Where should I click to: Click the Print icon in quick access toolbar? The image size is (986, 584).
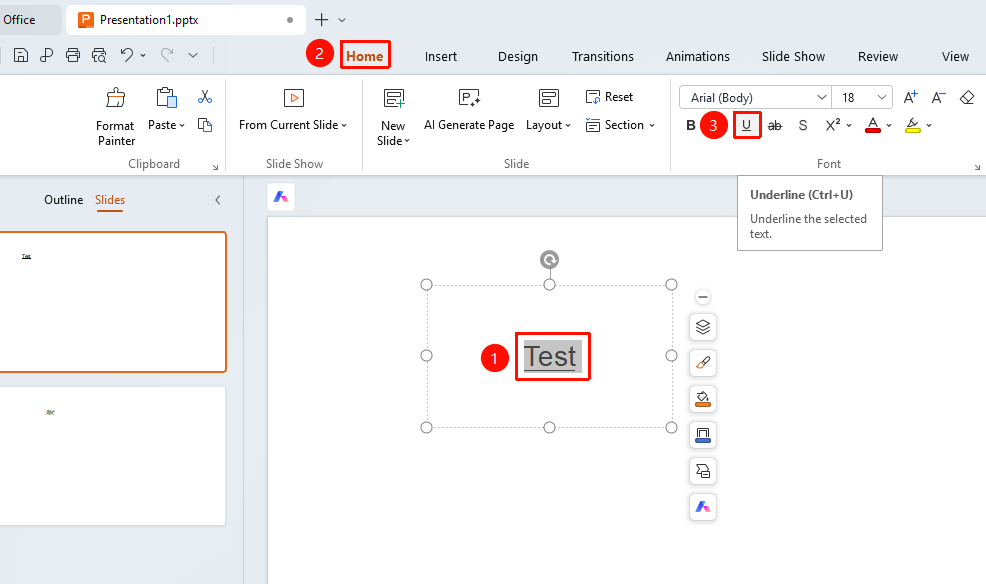click(x=73, y=55)
